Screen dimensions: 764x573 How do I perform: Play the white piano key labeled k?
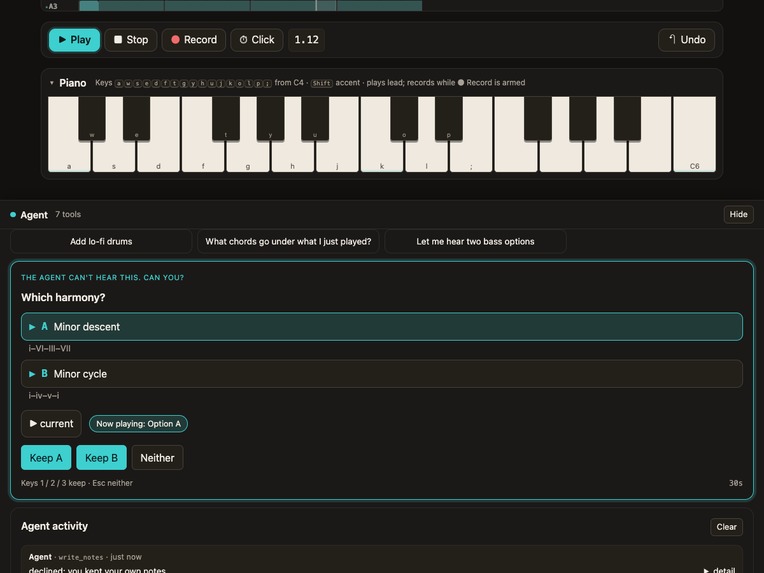pos(382,156)
